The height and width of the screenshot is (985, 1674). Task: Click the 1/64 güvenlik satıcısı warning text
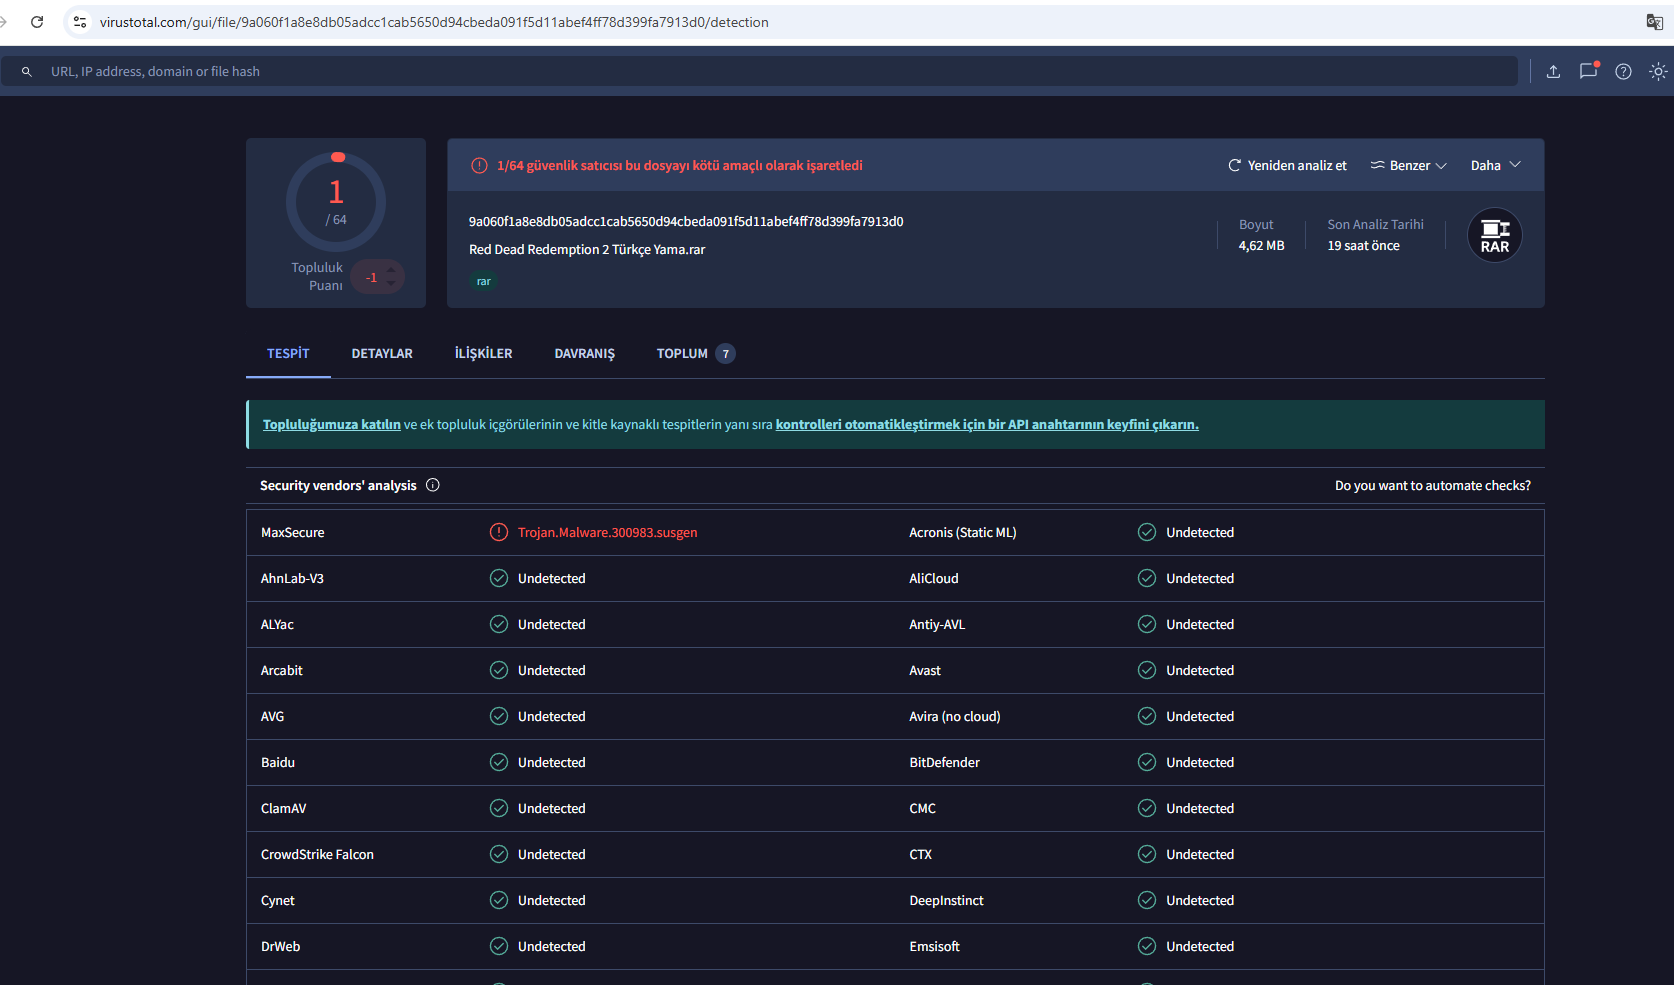[x=680, y=165]
